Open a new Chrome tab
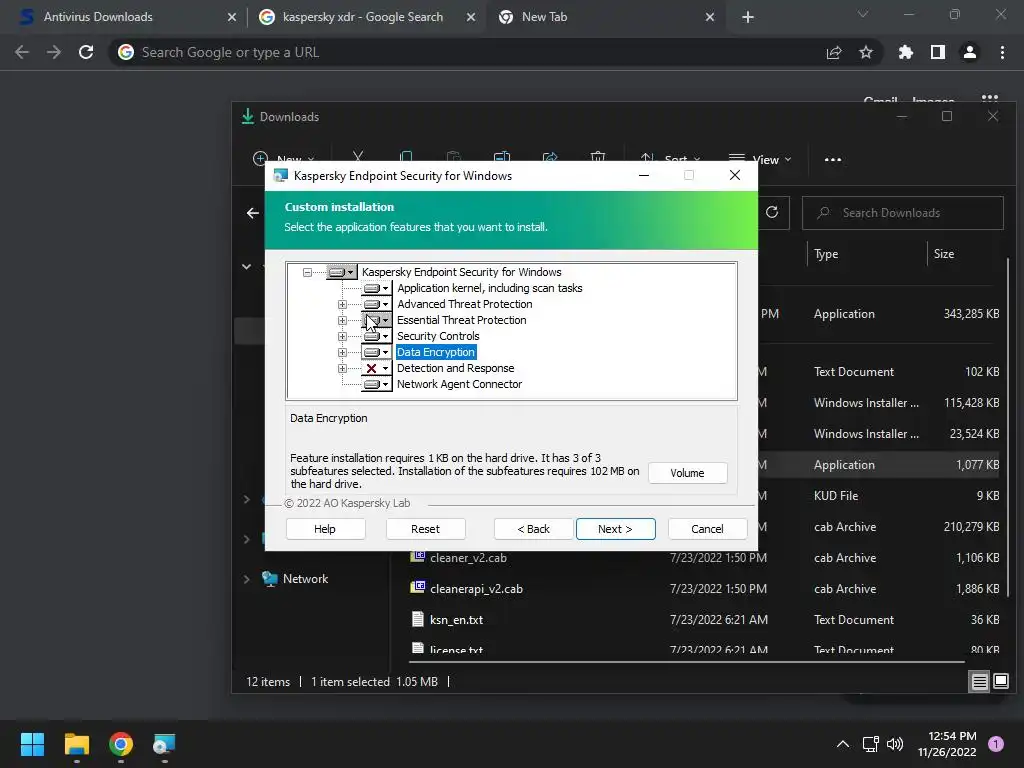This screenshot has height=768, width=1024. tap(748, 18)
